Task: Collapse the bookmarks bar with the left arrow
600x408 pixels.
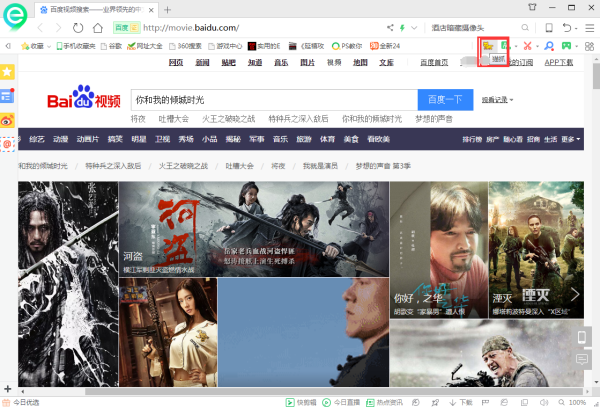Action: pyautogui.click(x=8, y=46)
